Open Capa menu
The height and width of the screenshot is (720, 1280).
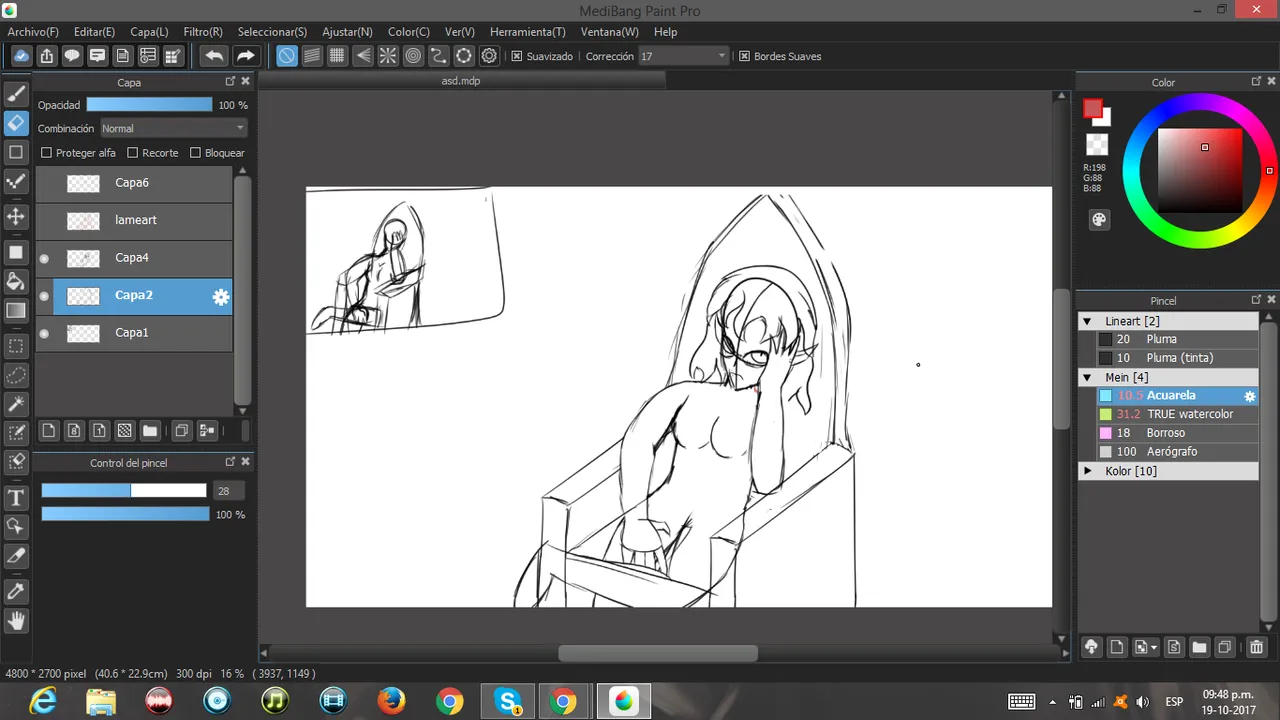point(149,32)
